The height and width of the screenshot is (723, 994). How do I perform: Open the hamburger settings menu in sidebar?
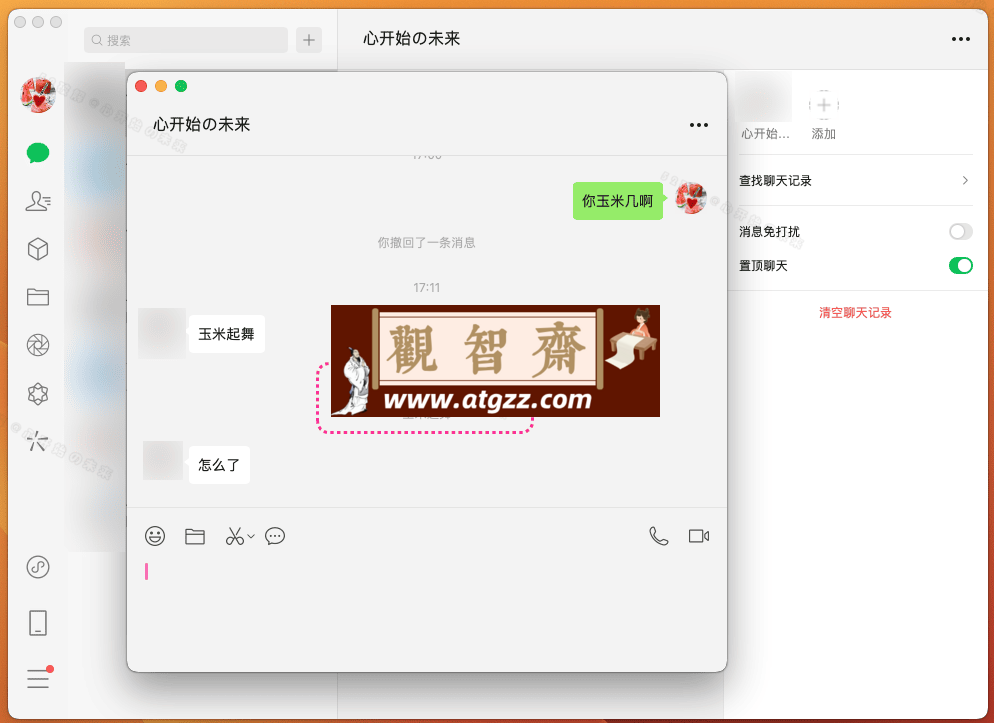(39, 677)
